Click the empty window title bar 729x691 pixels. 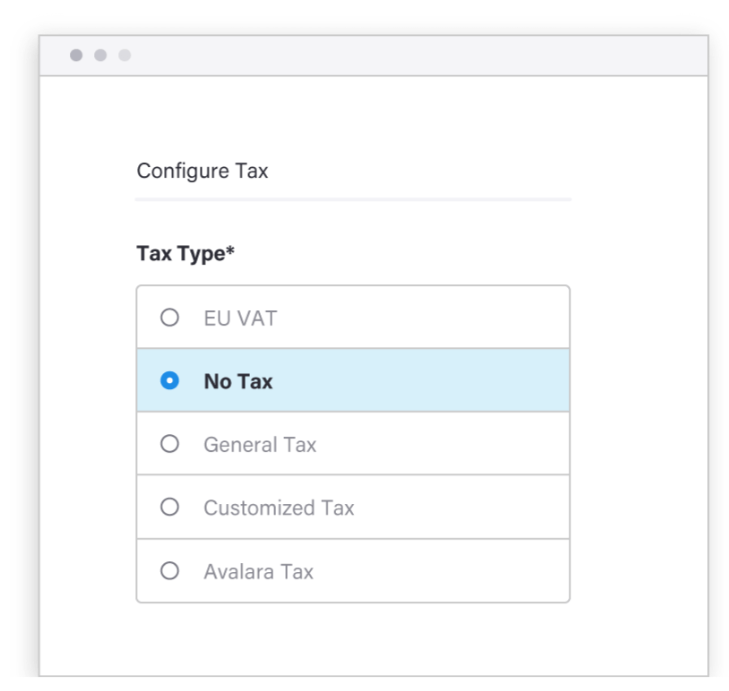[400, 55]
